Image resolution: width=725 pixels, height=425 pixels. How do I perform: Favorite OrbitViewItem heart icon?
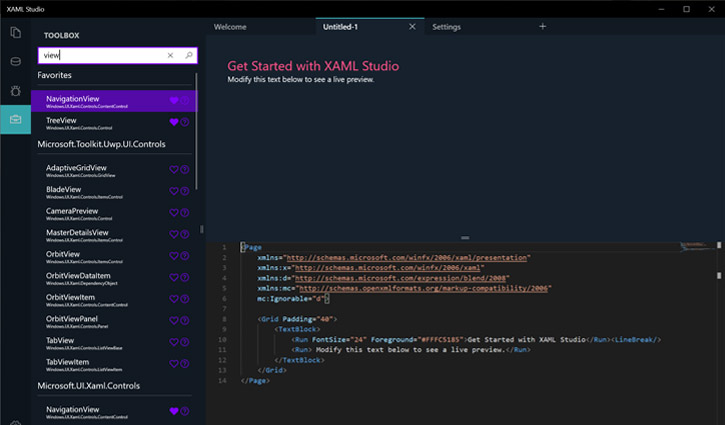pos(174,299)
